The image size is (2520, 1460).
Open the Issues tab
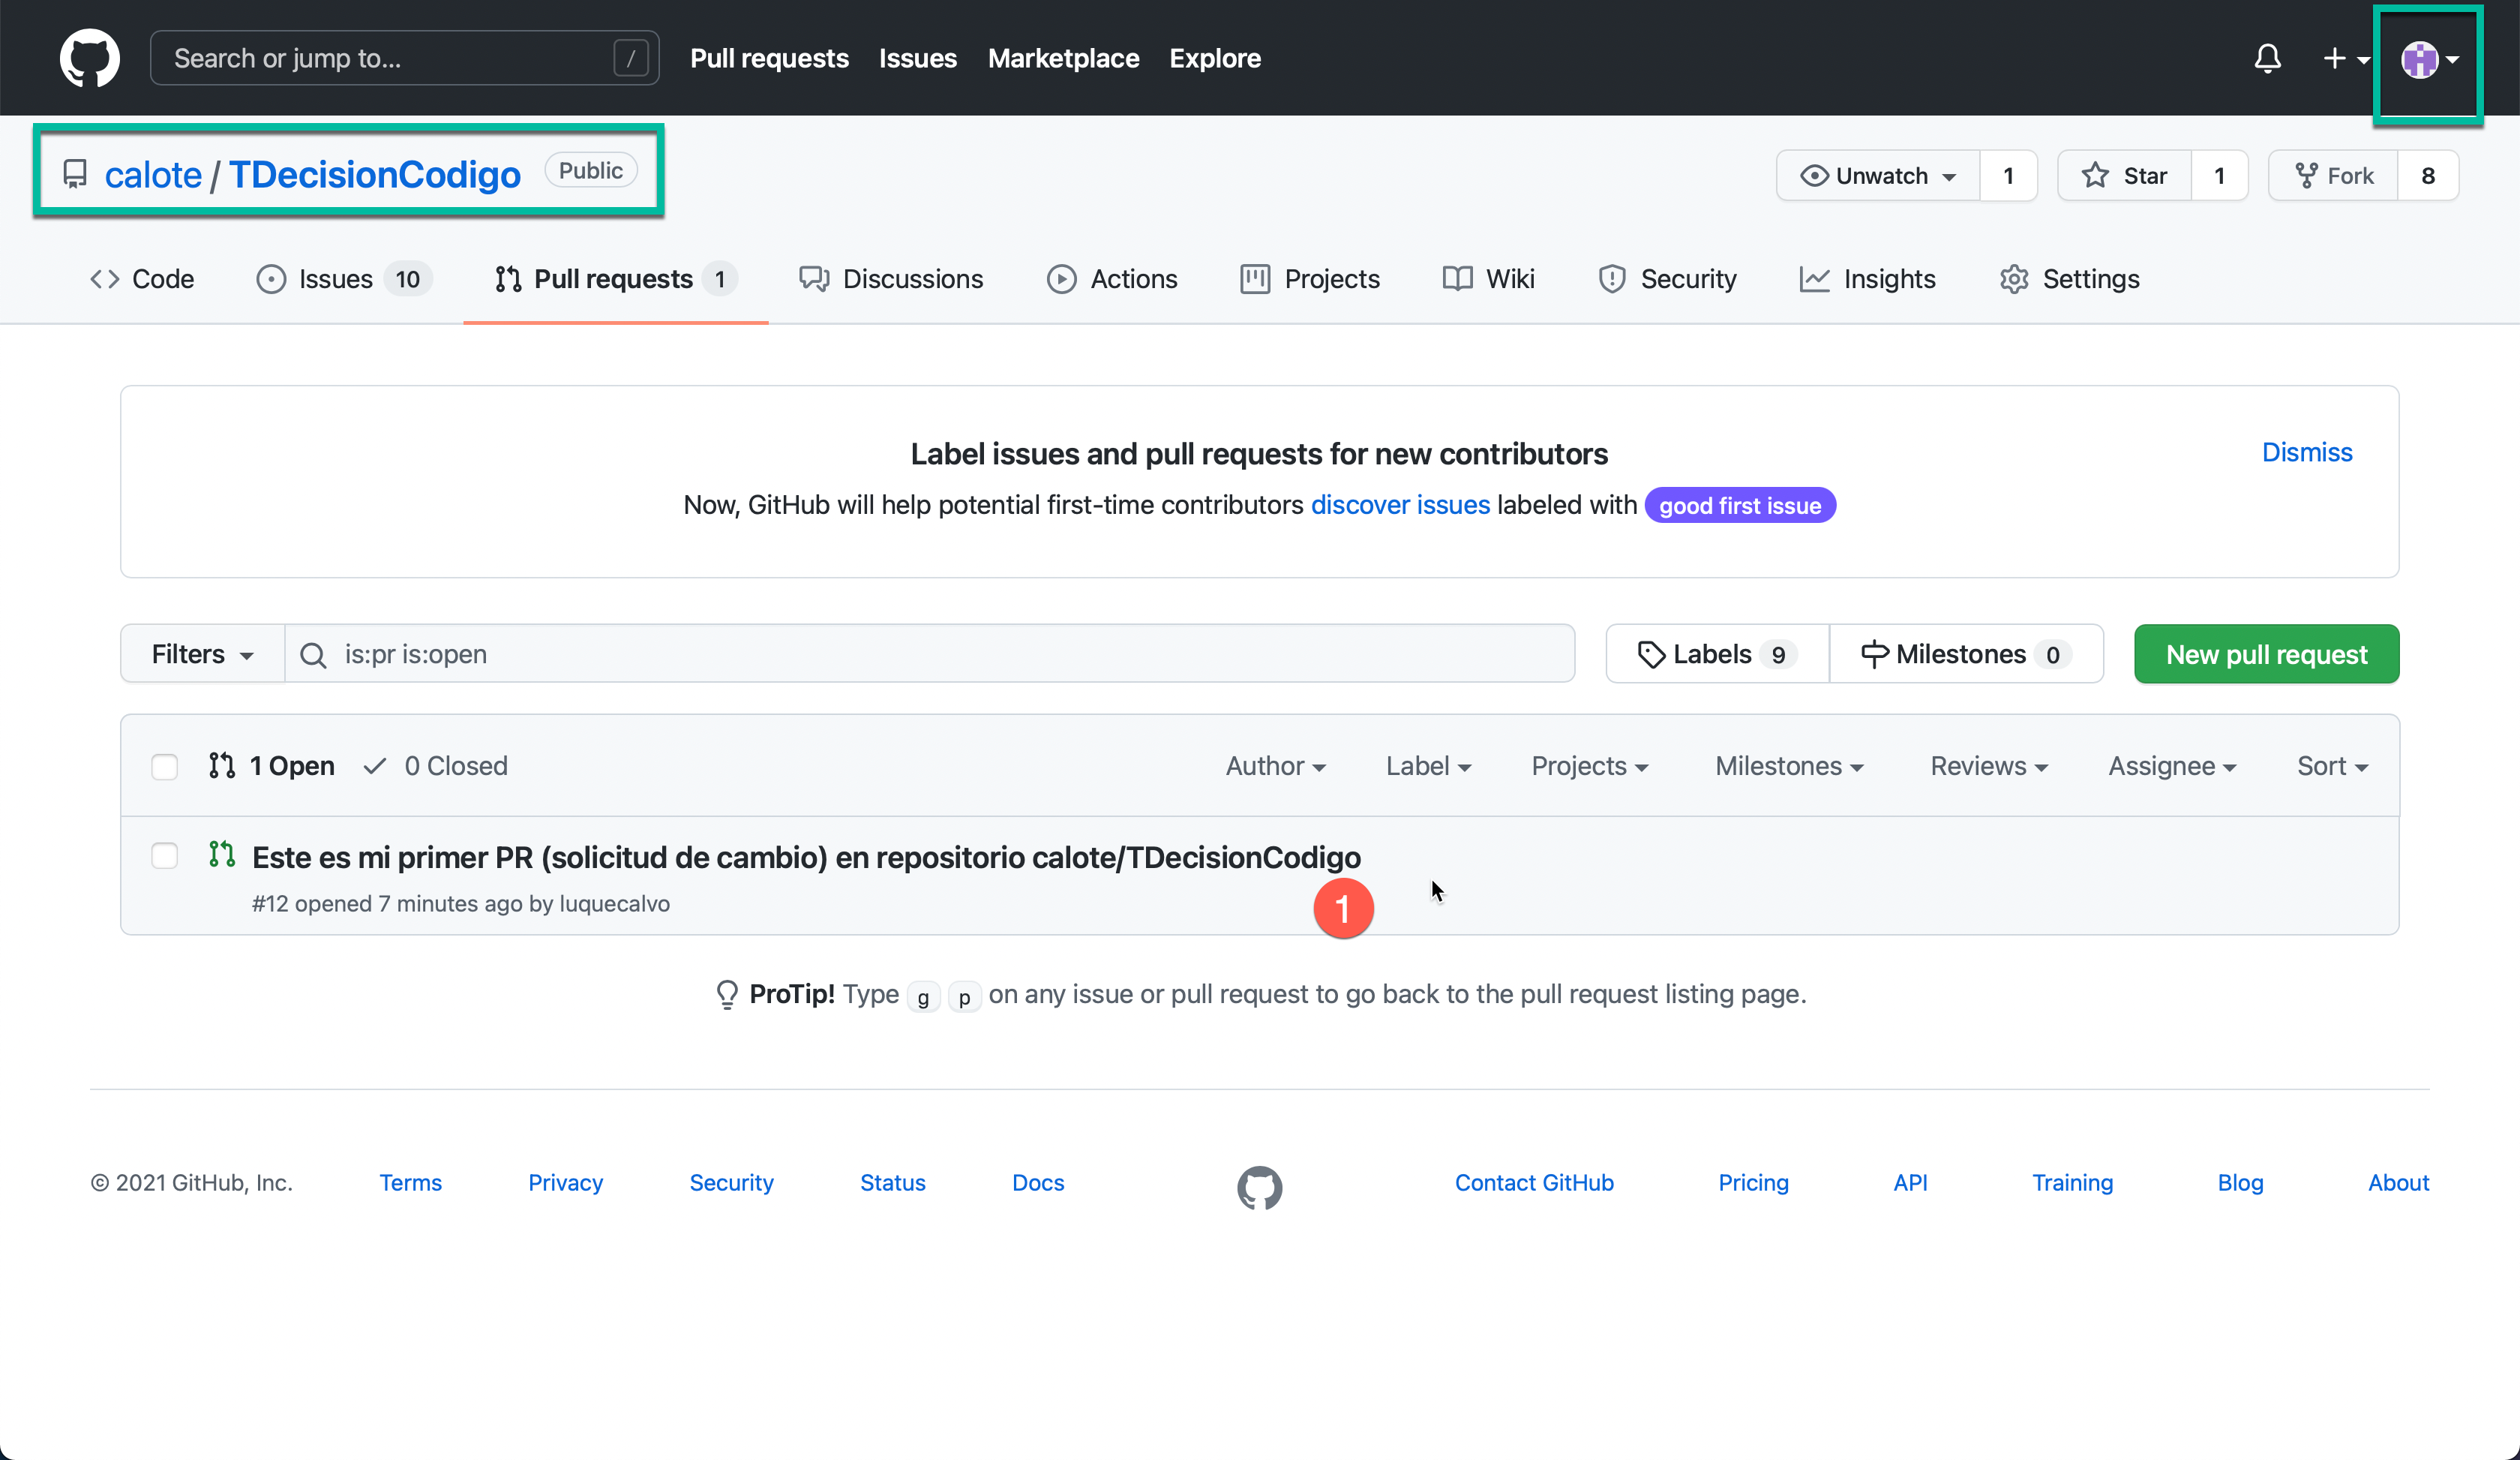[x=344, y=279]
